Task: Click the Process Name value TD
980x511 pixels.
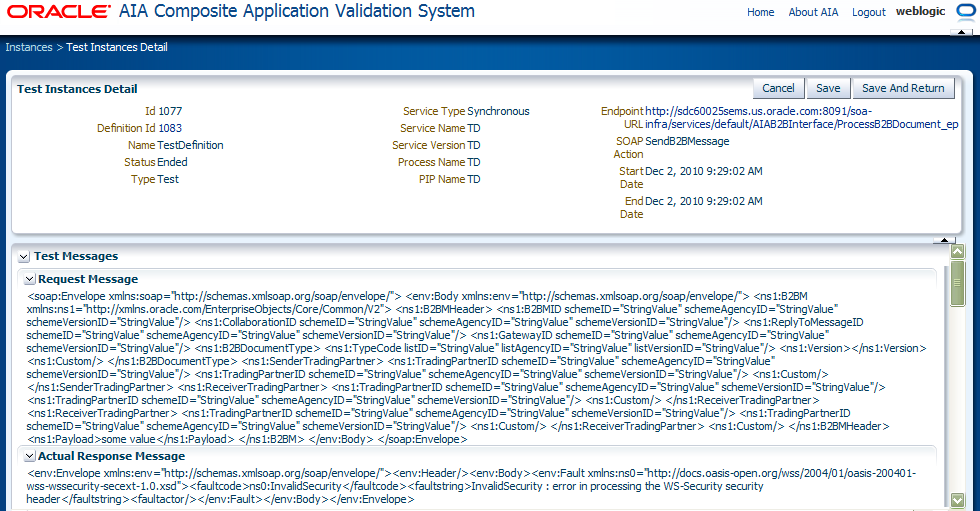Action: (x=473, y=162)
